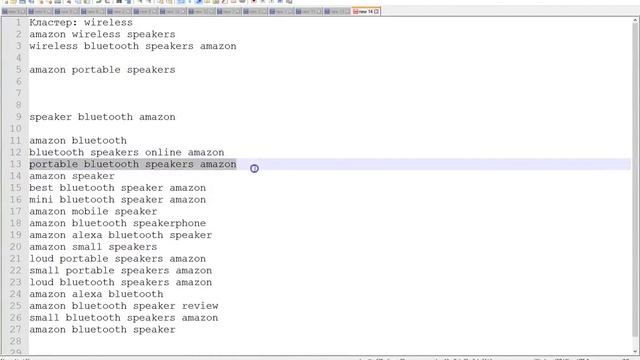Click the line 1 text "Кластер: wireless"
The width and height of the screenshot is (640, 360).
coord(81,22)
